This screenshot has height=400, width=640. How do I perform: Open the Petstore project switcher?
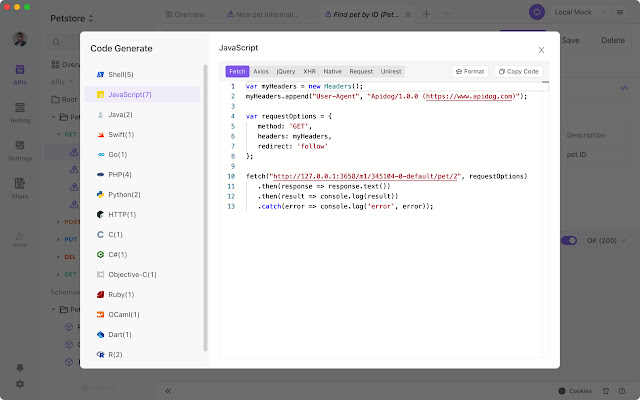click(x=72, y=18)
